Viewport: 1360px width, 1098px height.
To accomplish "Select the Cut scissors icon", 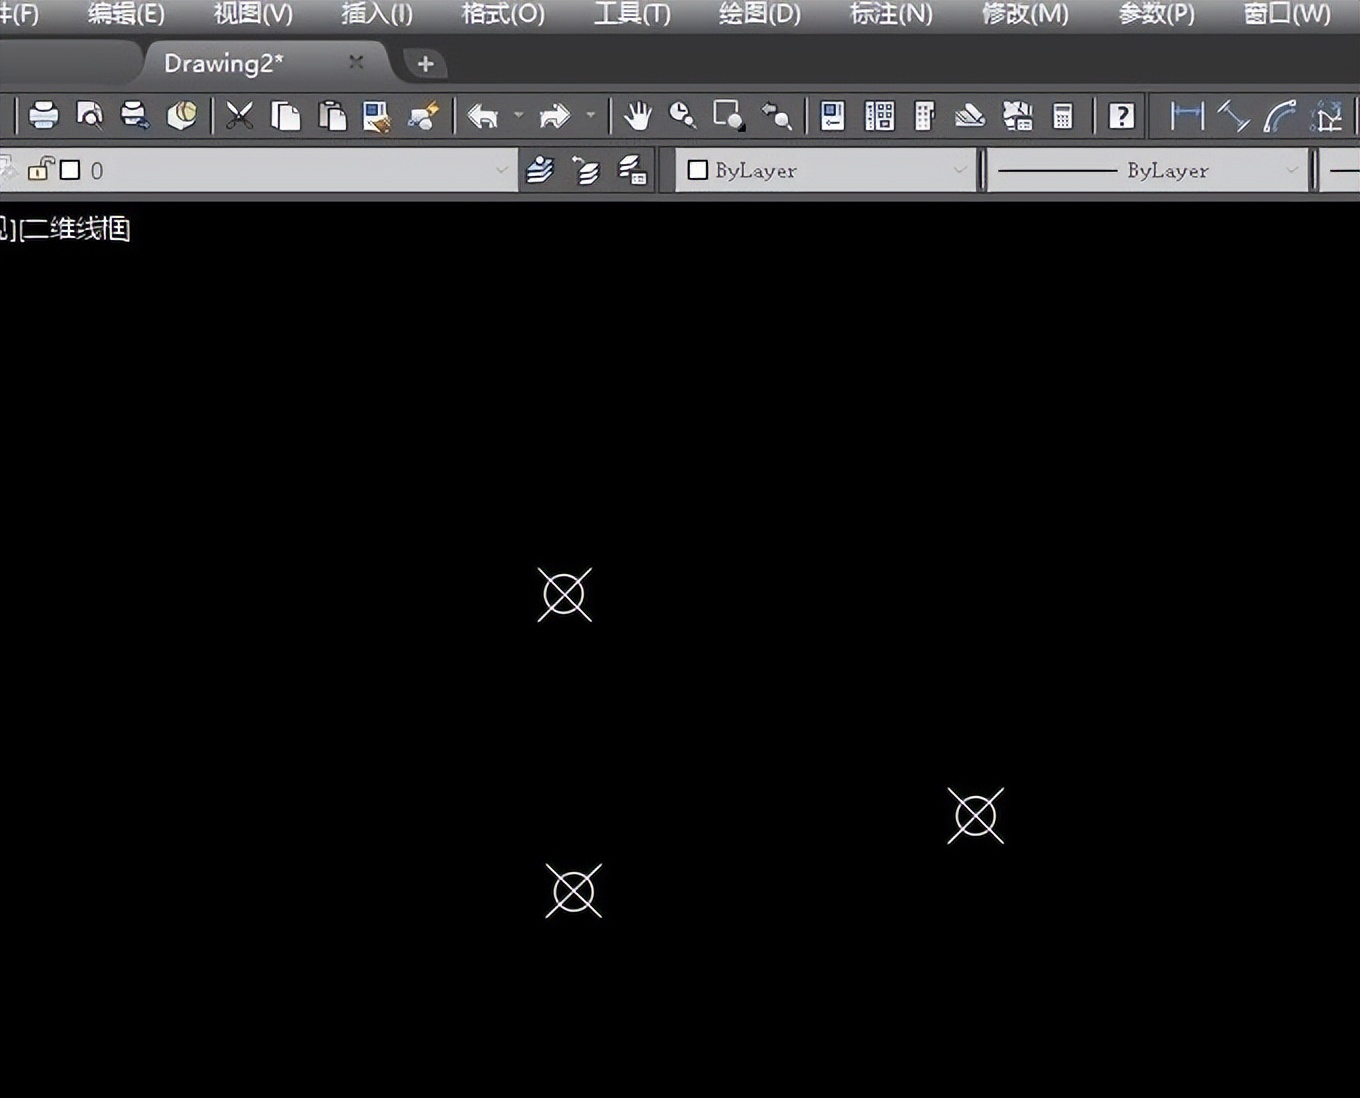I will (239, 116).
